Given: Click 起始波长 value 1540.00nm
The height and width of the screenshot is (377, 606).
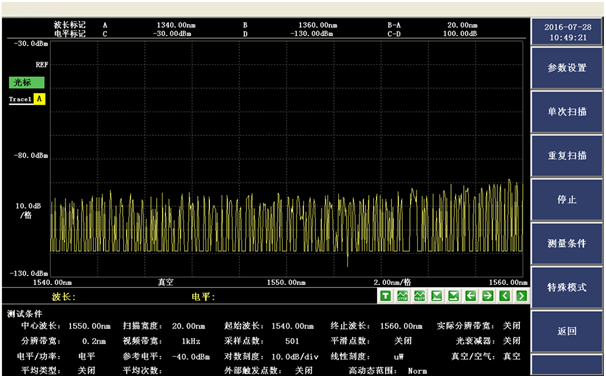Looking at the screenshot, I should [293, 326].
